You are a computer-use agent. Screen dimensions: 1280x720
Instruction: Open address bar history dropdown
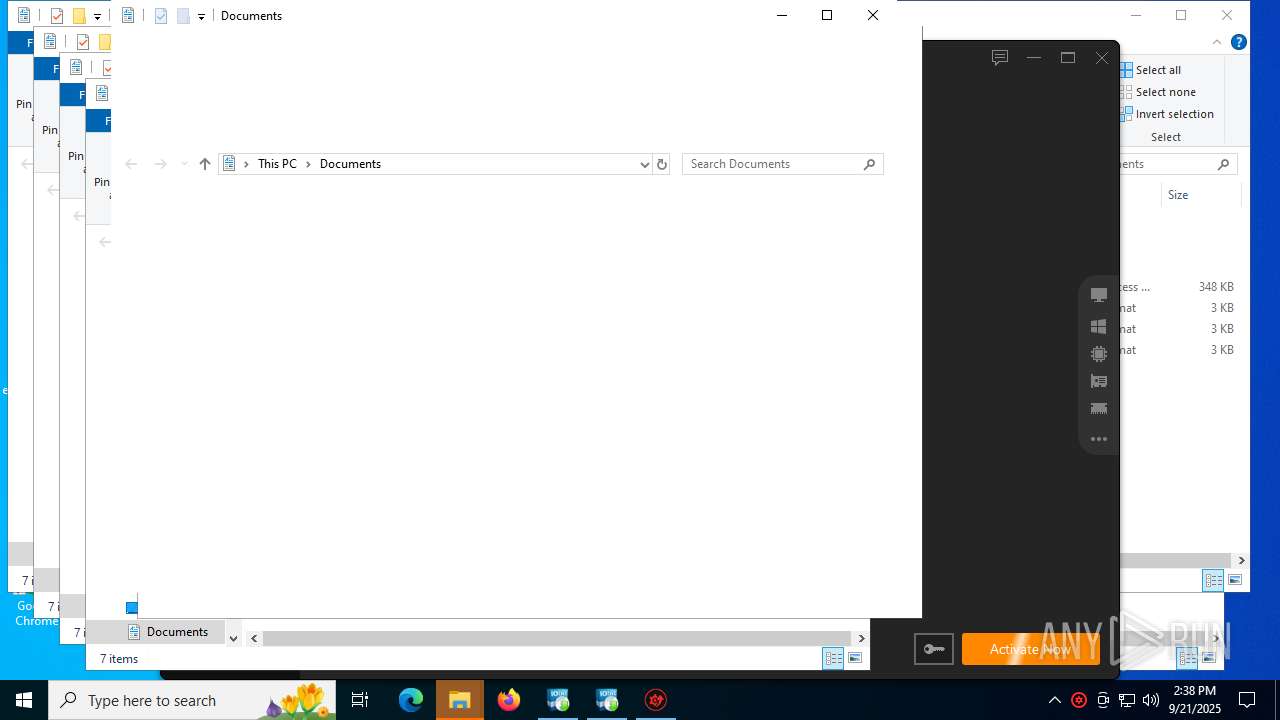(644, 164)
